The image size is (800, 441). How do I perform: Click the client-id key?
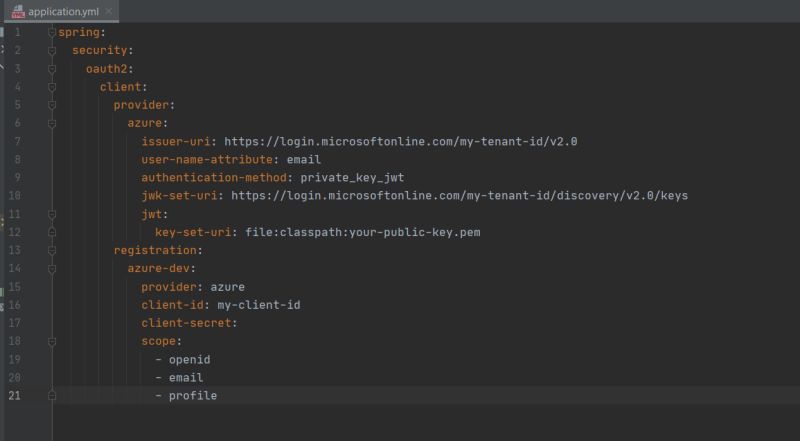[172, 305]
